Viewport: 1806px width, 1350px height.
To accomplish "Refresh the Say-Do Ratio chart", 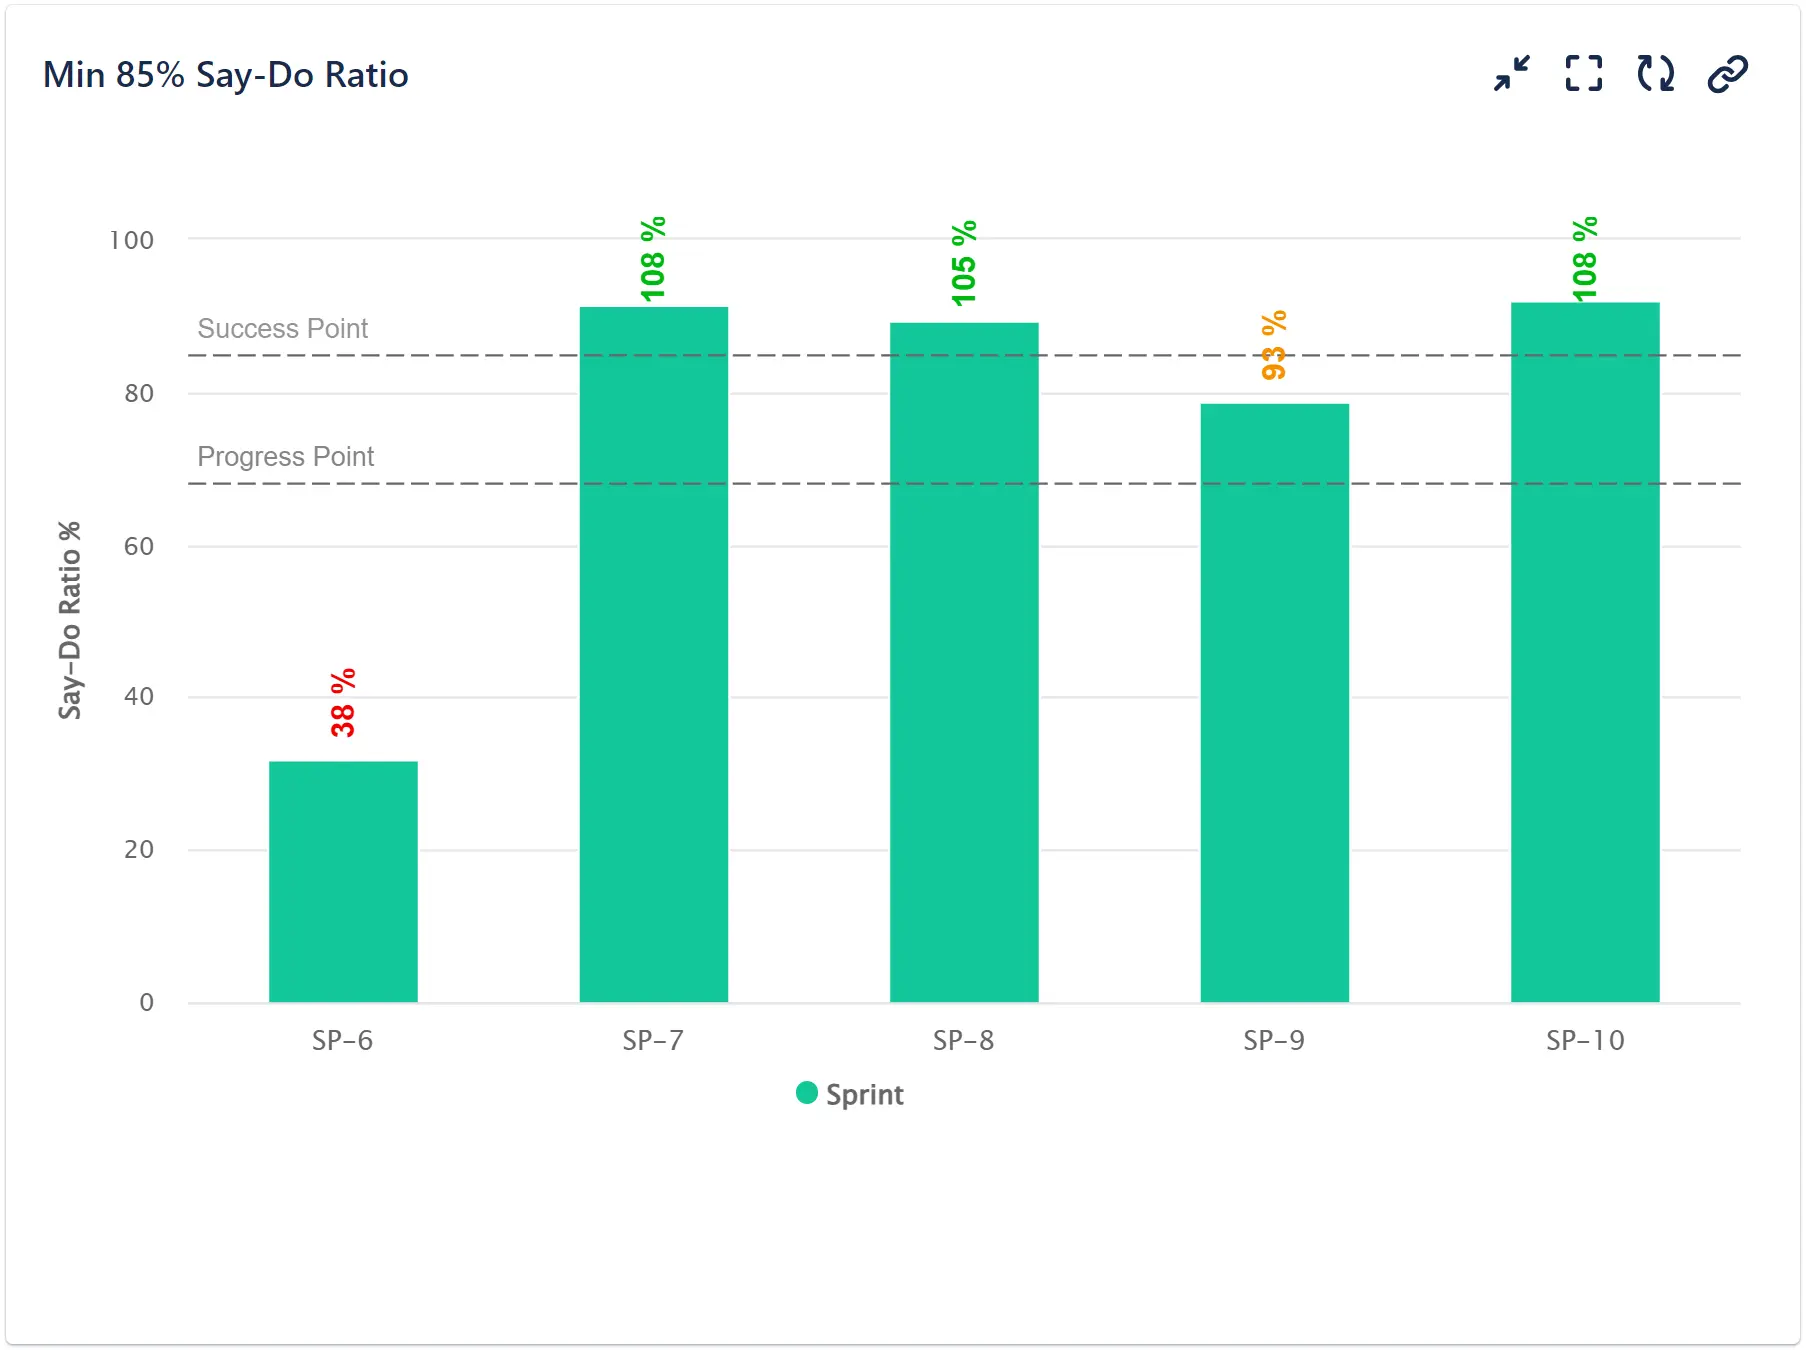I will coord(1654,72).
